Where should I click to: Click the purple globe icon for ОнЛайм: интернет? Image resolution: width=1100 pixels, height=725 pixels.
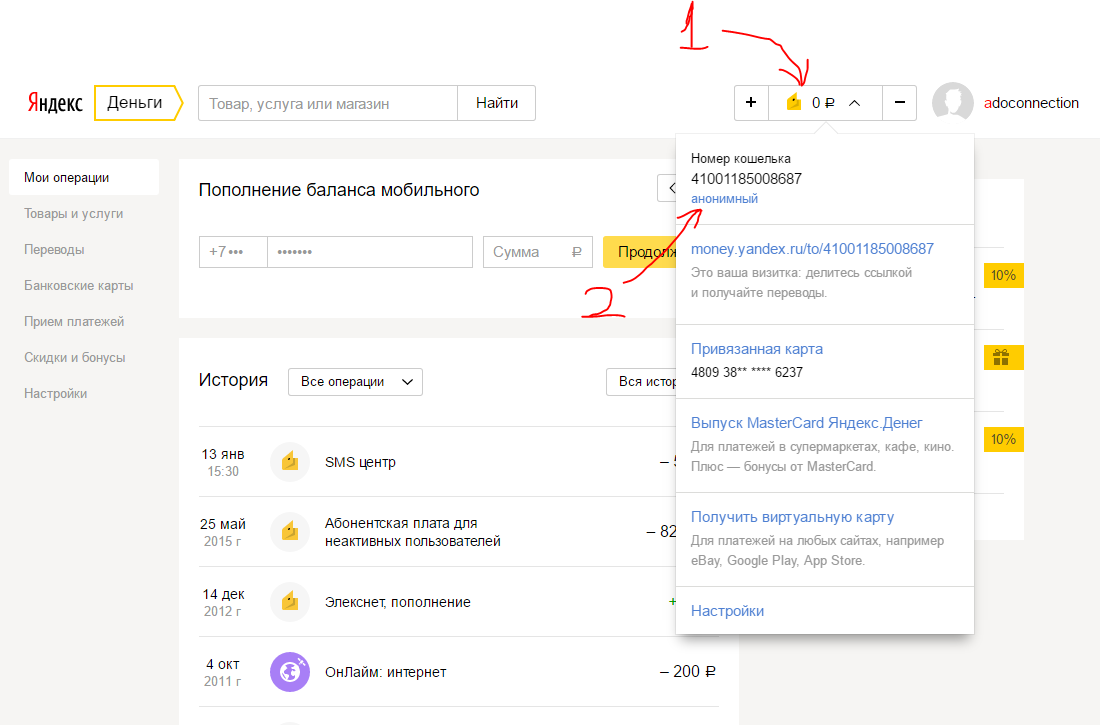click(x=290, y=672)
